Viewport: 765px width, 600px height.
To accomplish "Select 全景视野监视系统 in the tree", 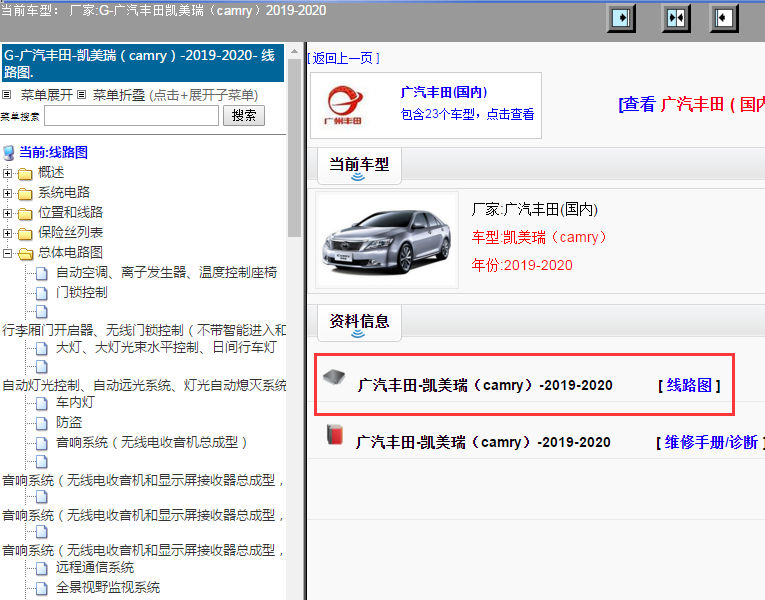I will 108,588.
